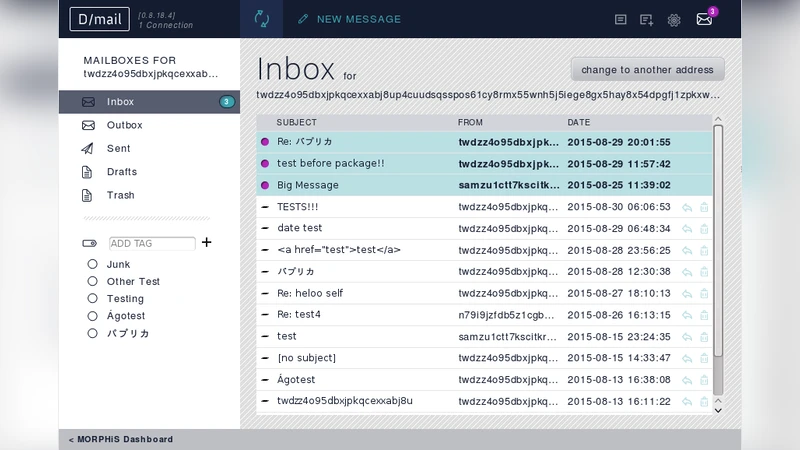
Task: Open the settings gear icon
Action: (674, 20)
